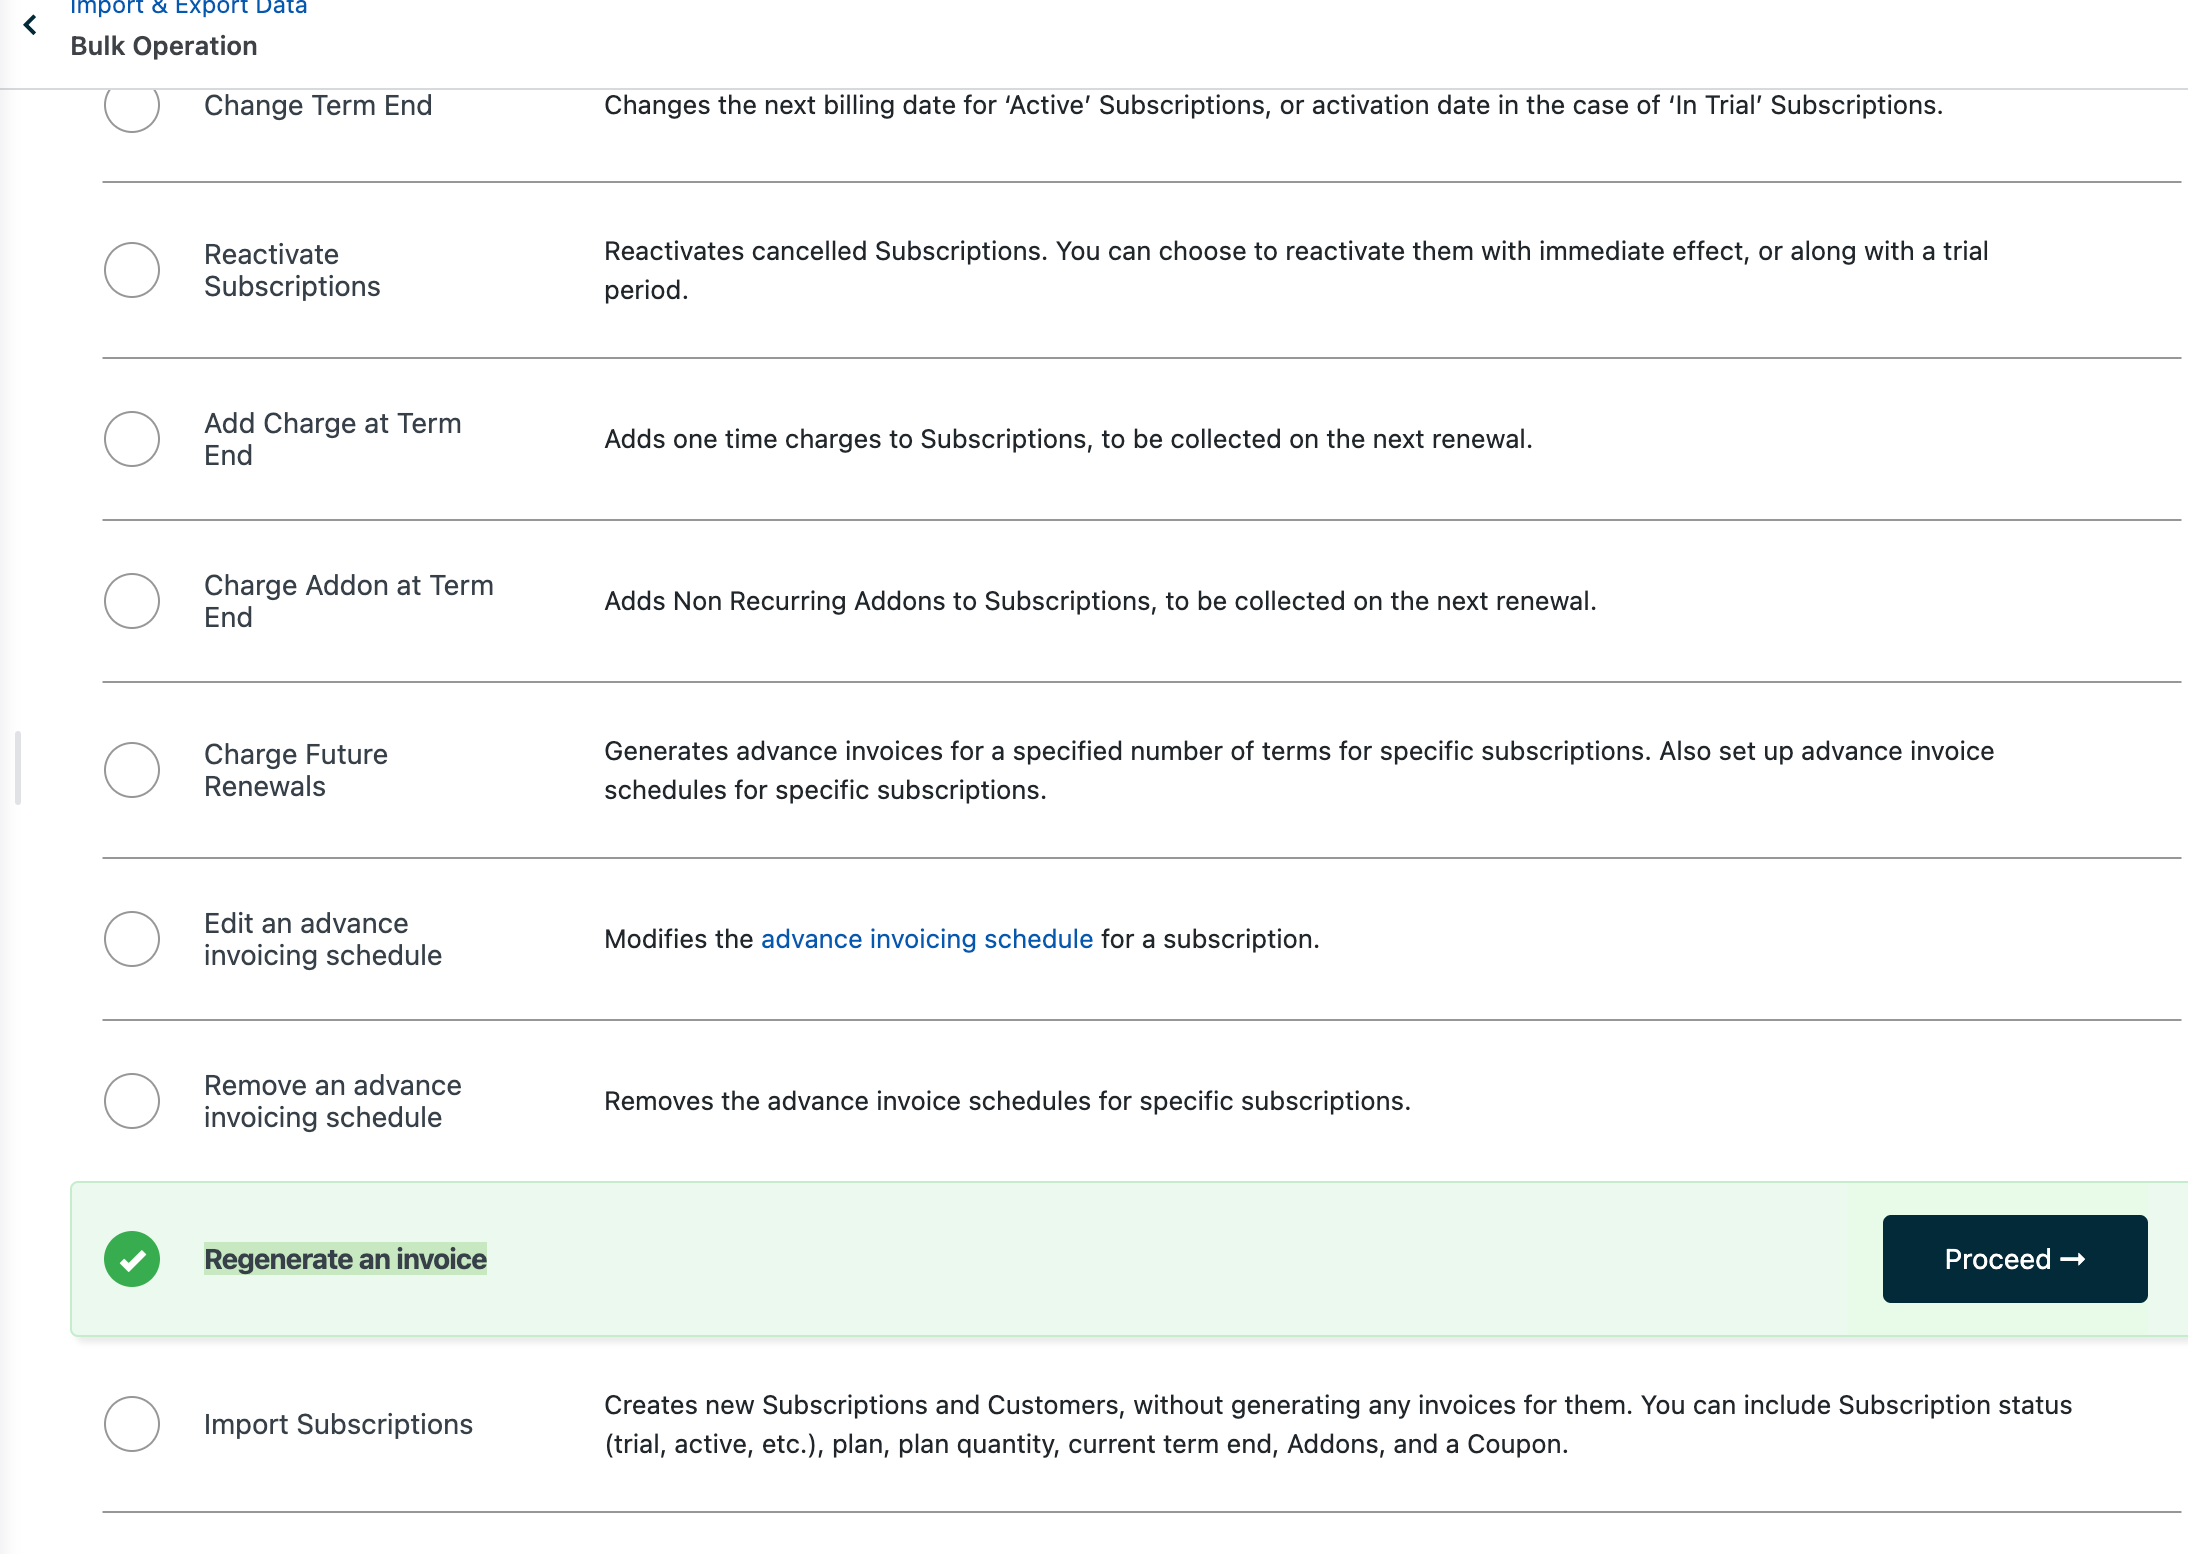Image resolution: width=2188 pixels, height=1554 pixels.
Task: Click the green checkmark for Regenerate an invoice
Action: [132, 1259]
